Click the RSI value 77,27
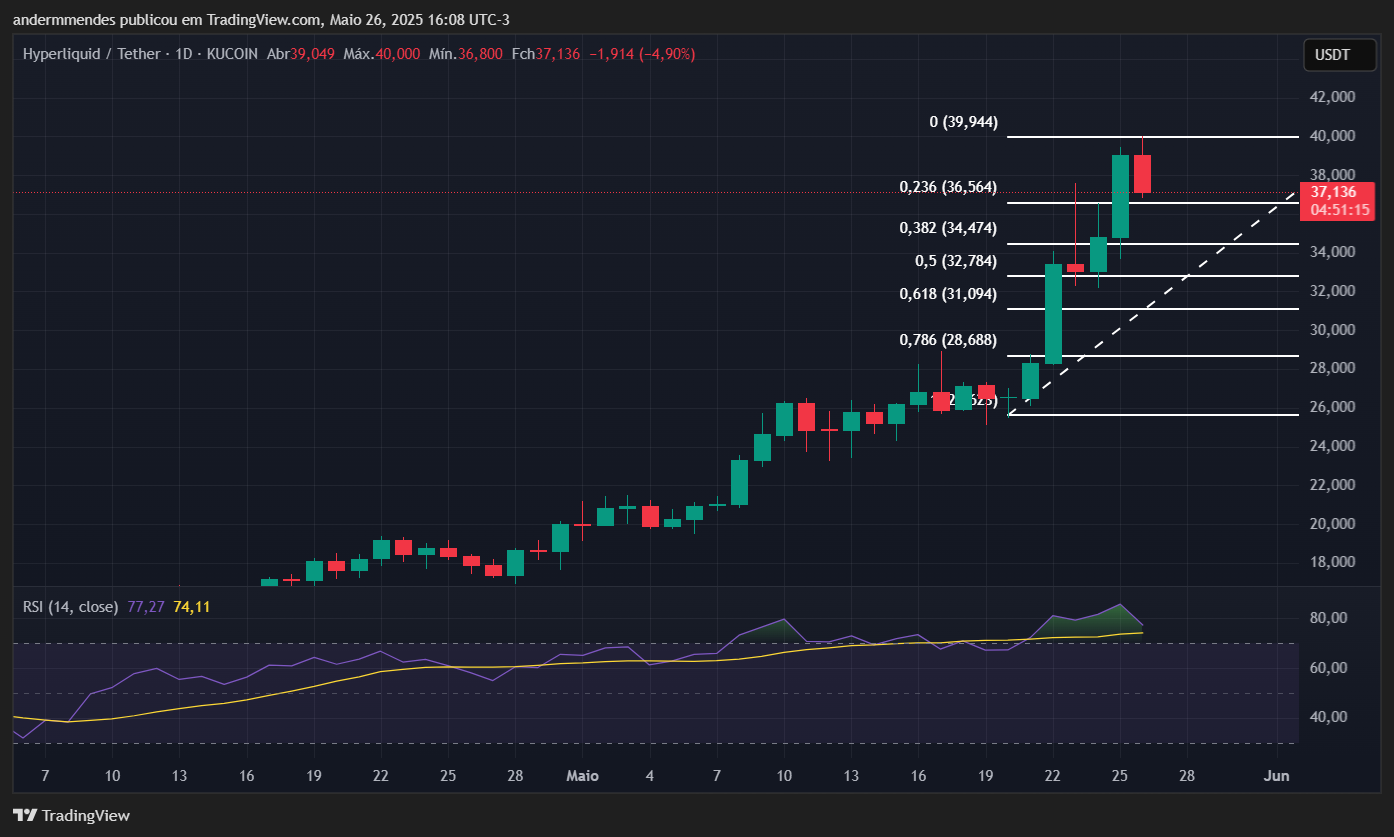Image resolution: width=1394 pixels, height=837 pixels. pos(146,607)
